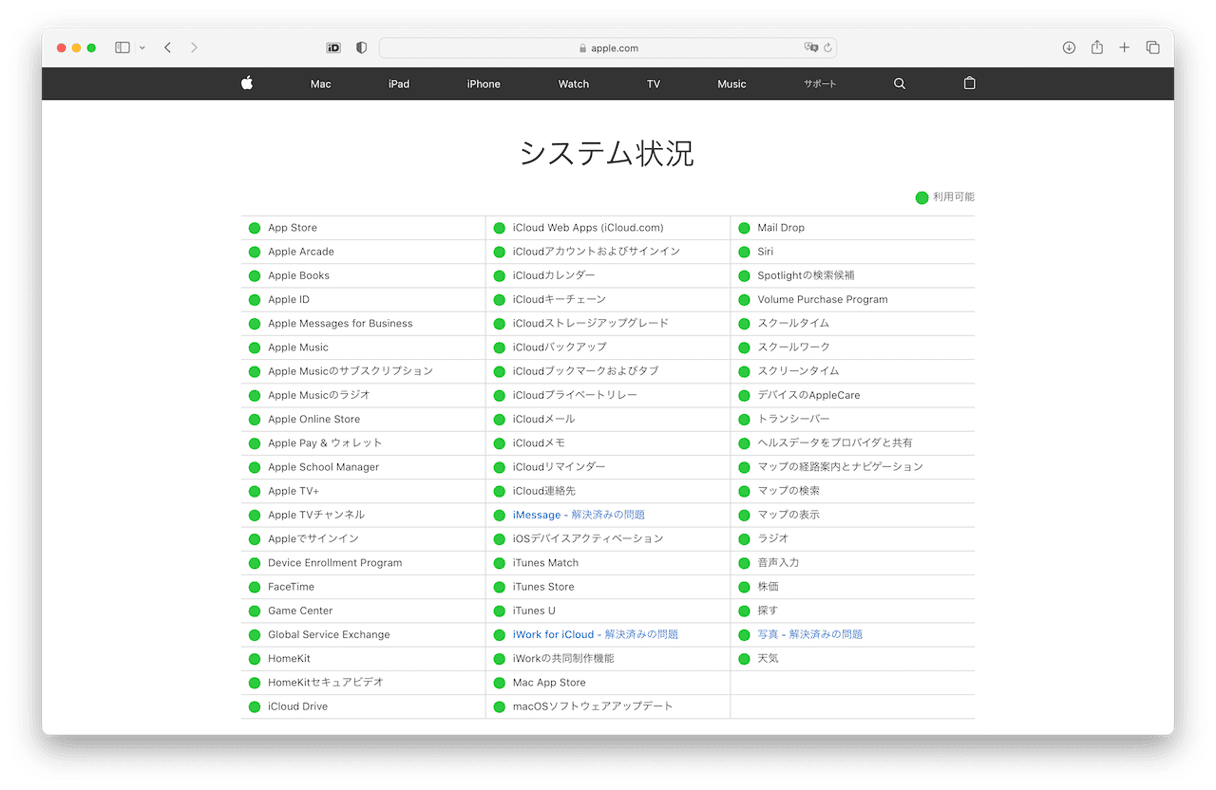
Task: Click the green dot beside iCloud Drive
Action: [254, 707]
